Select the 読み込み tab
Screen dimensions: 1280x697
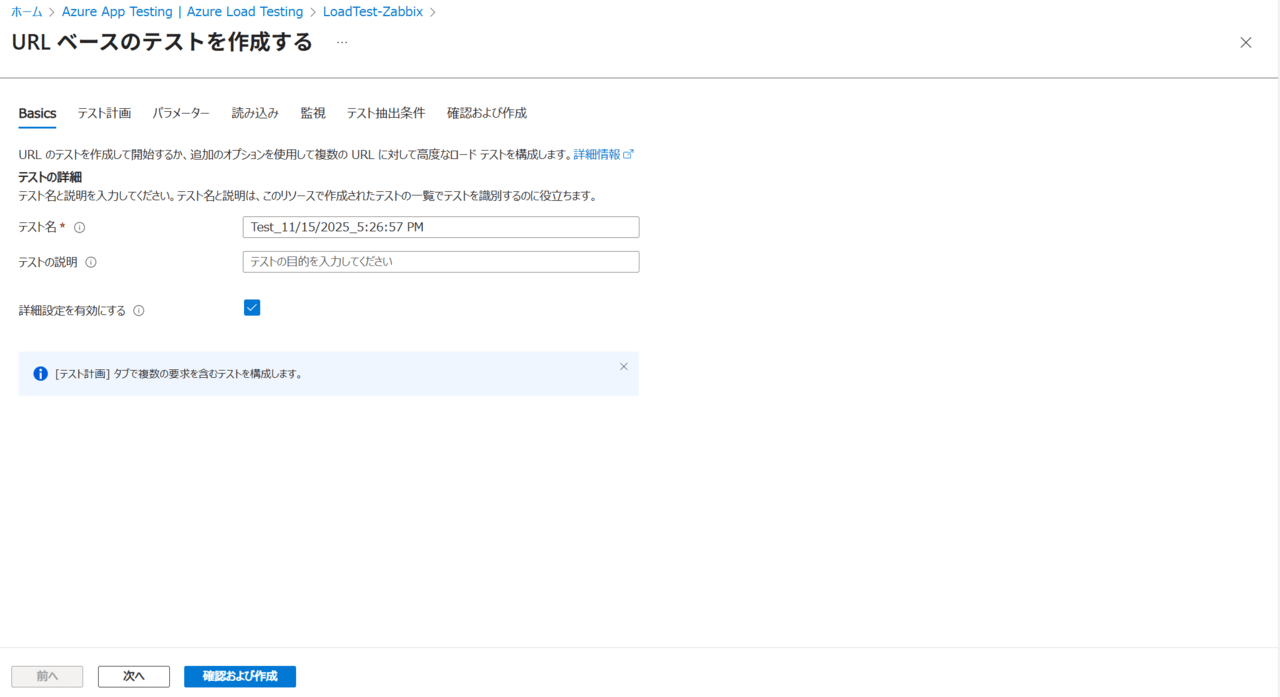[x=255, y=114]
